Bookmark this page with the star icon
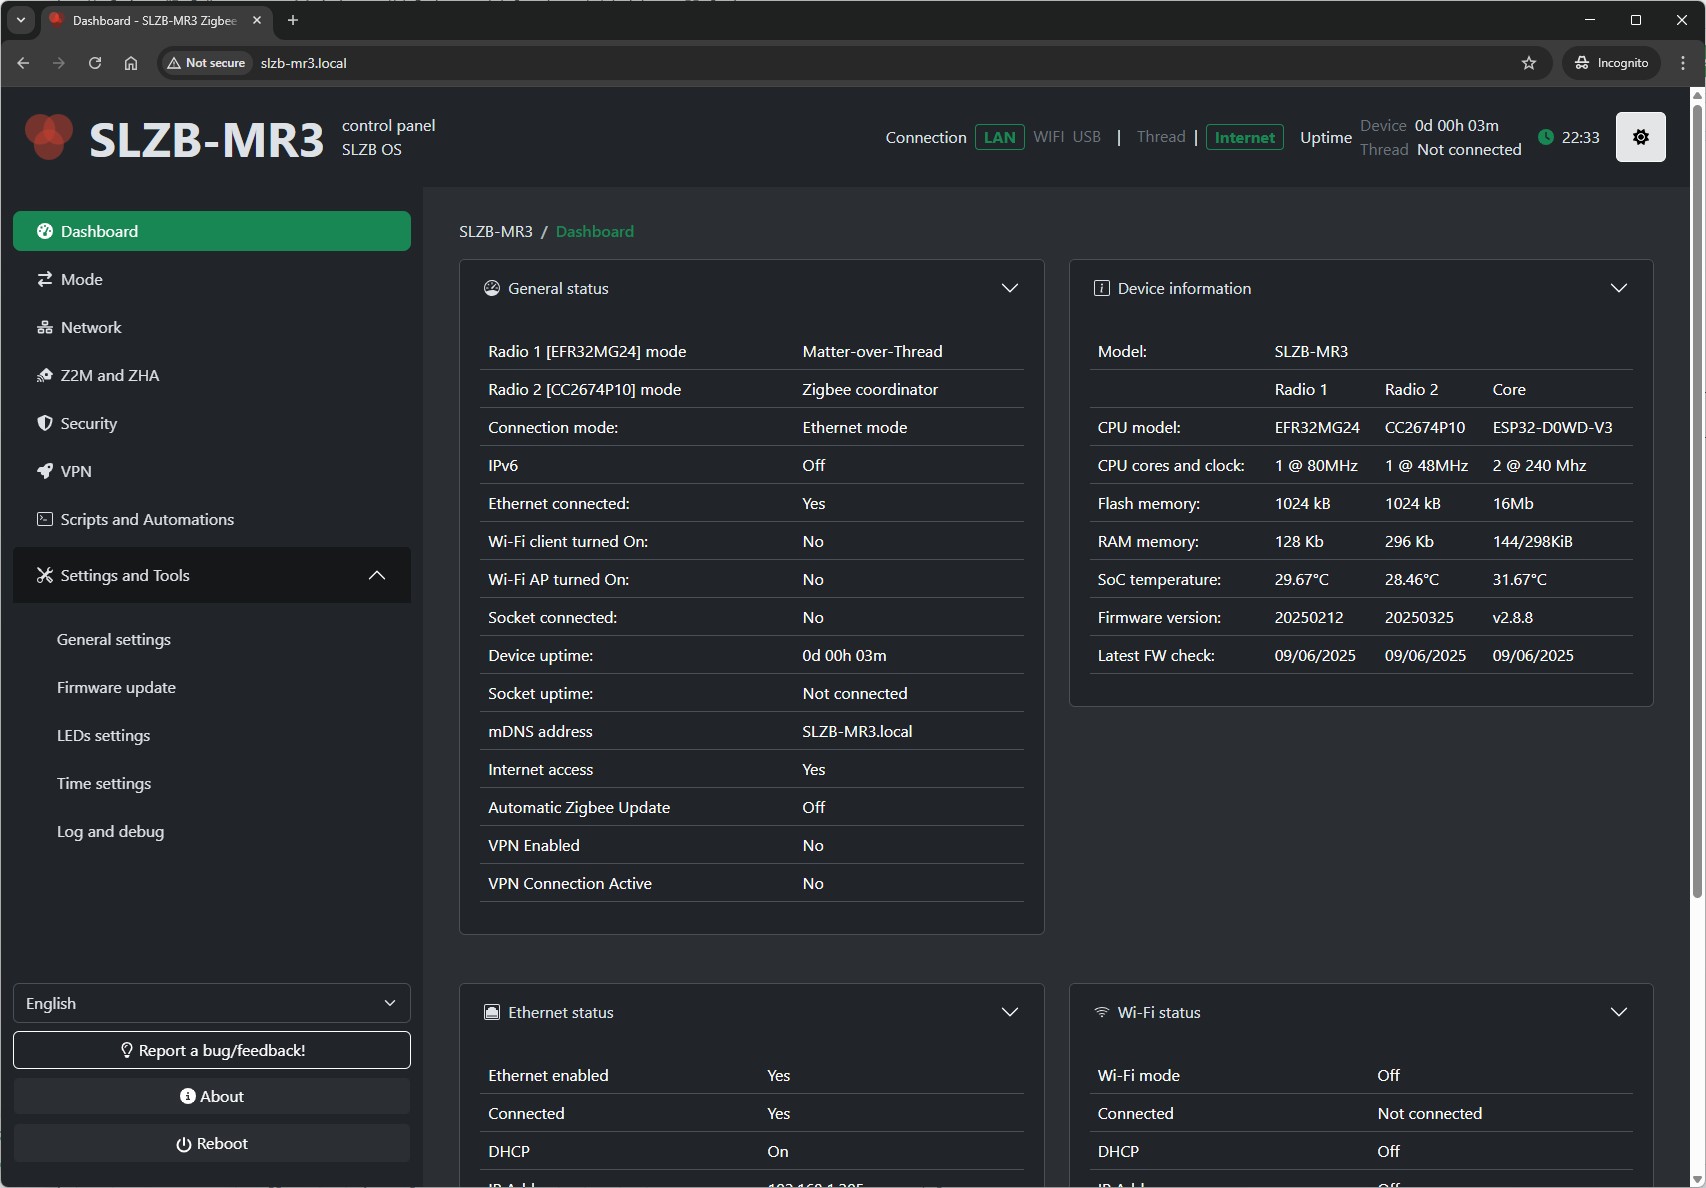 tap(1528, 63)
